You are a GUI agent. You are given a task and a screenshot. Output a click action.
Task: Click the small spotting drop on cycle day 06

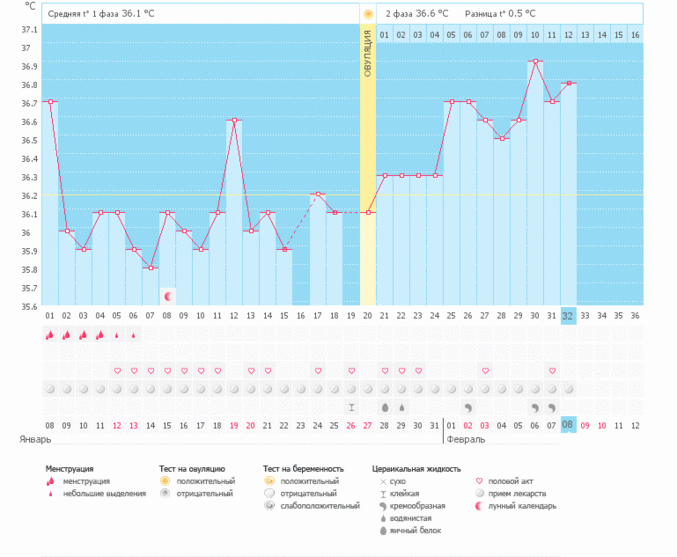click(134, 336)
